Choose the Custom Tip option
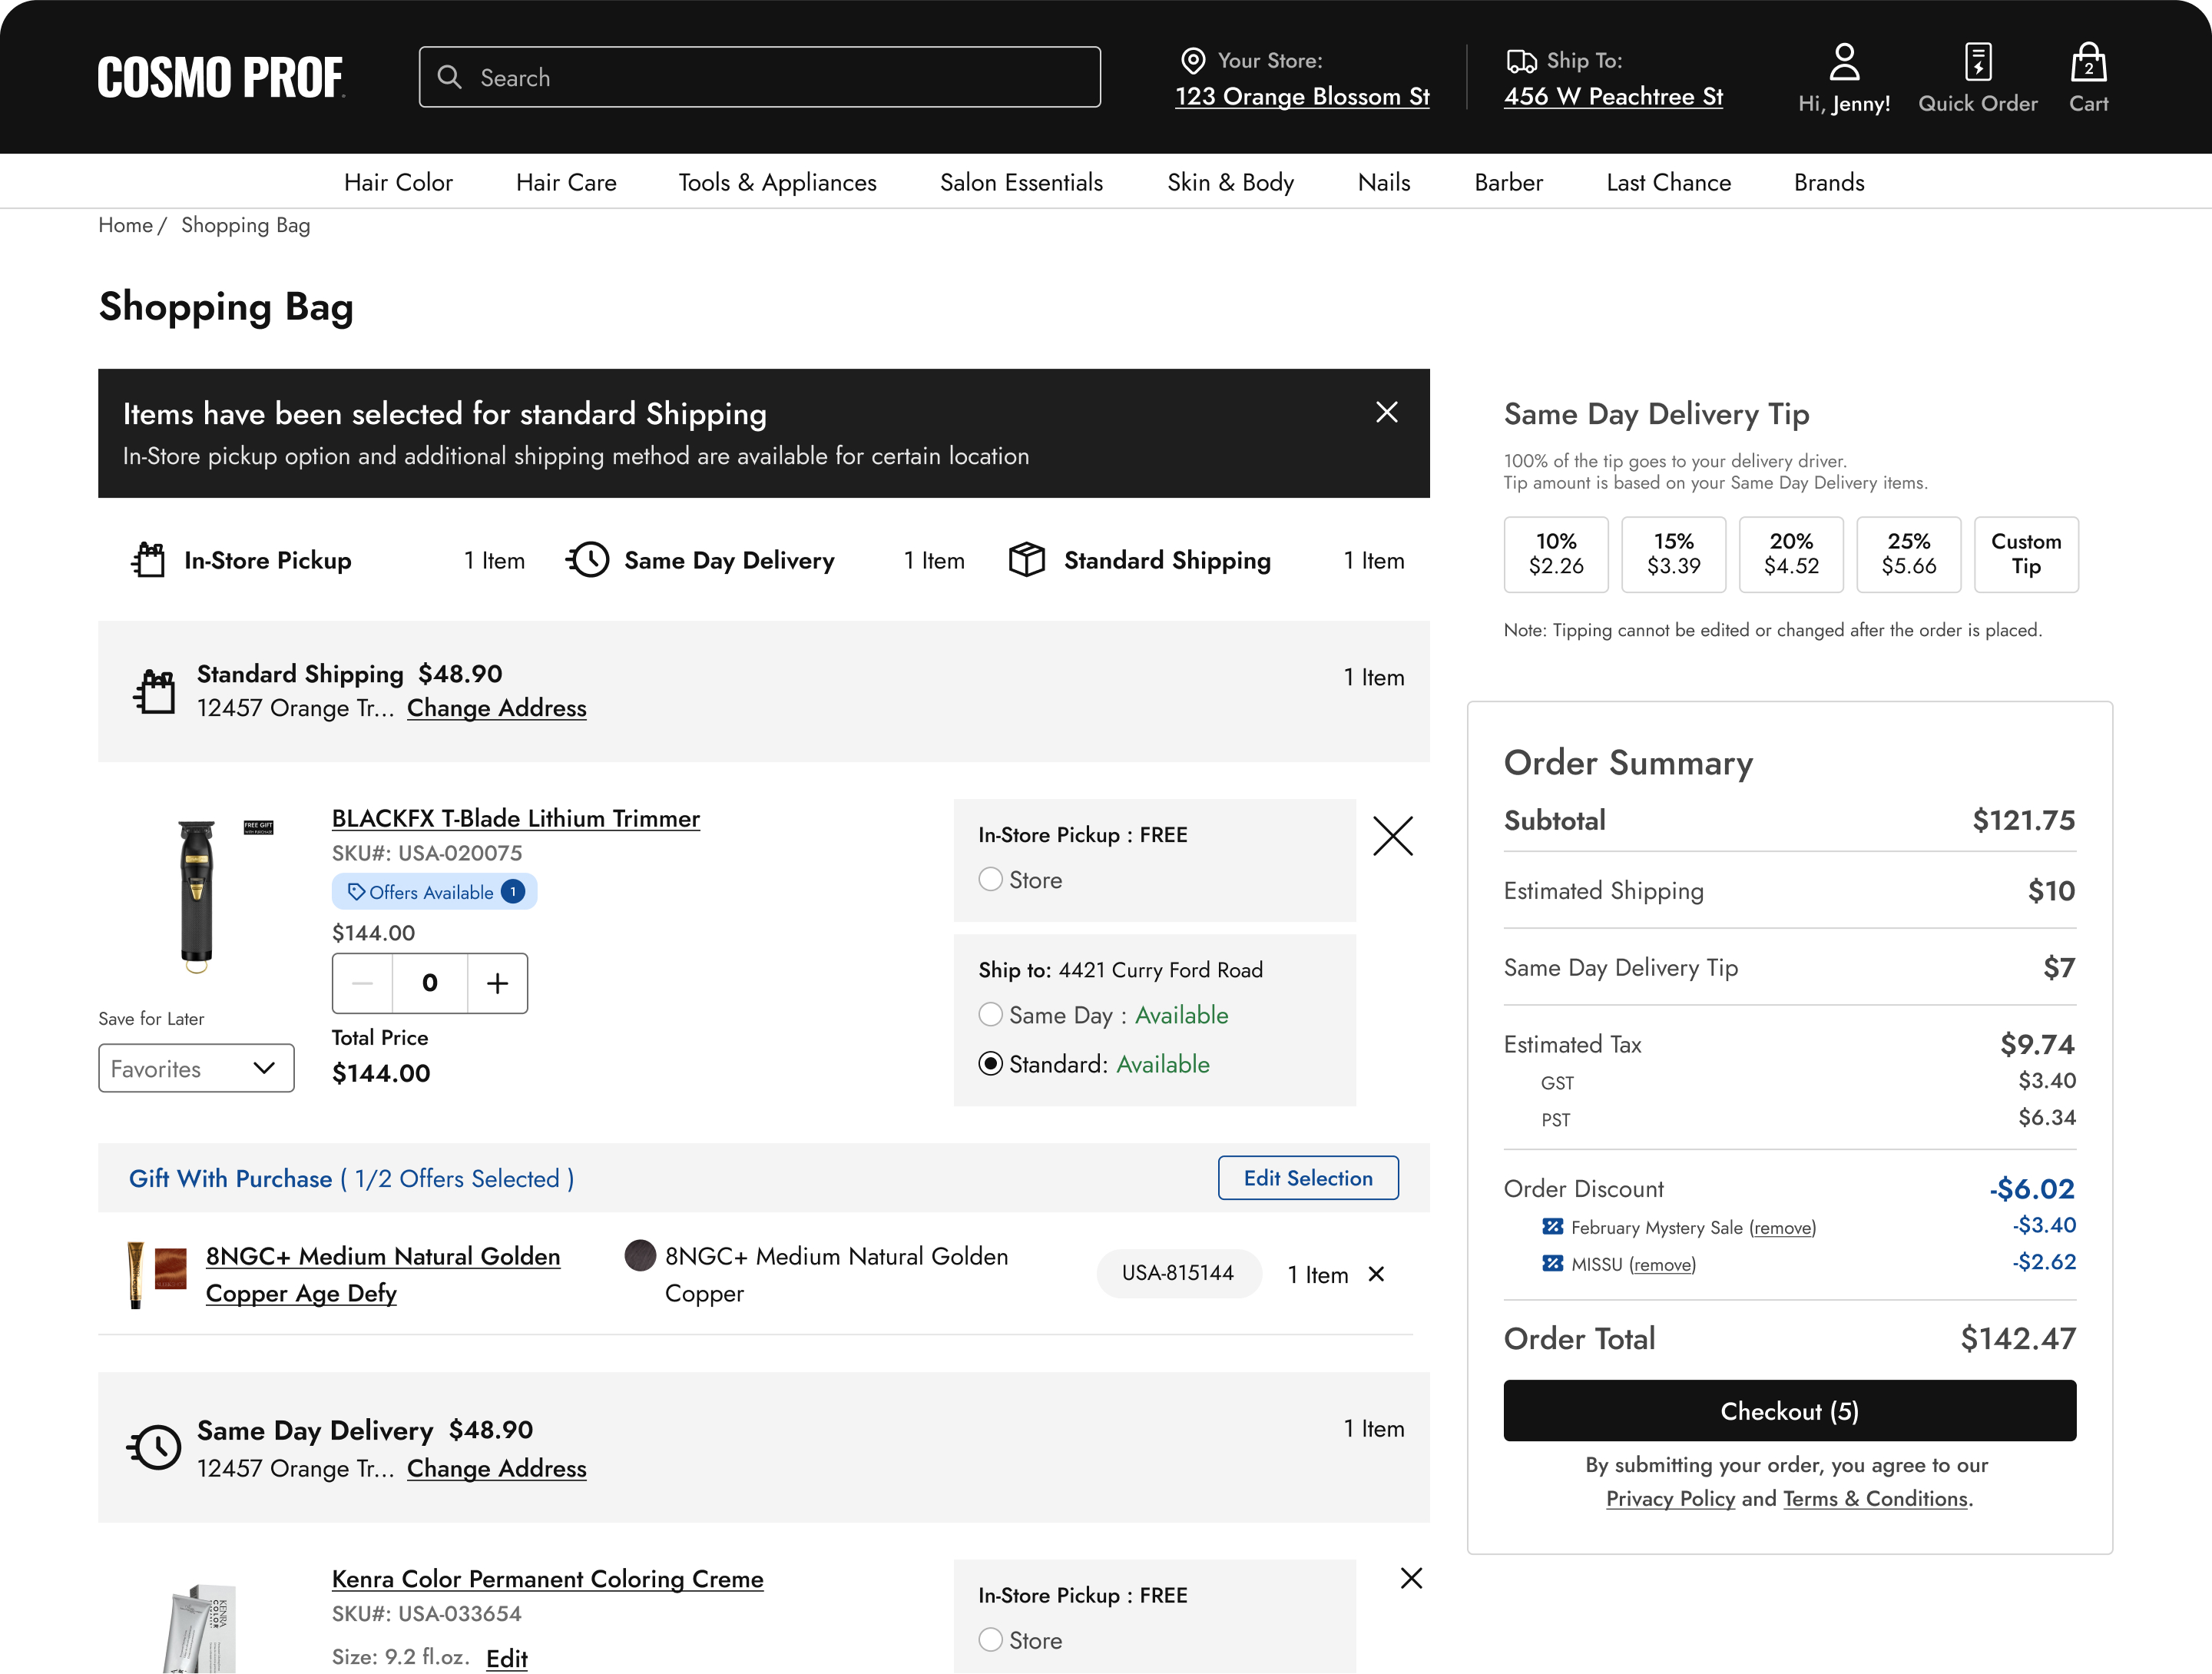Screen dimensions: 2212x1674 point(2026,554)
